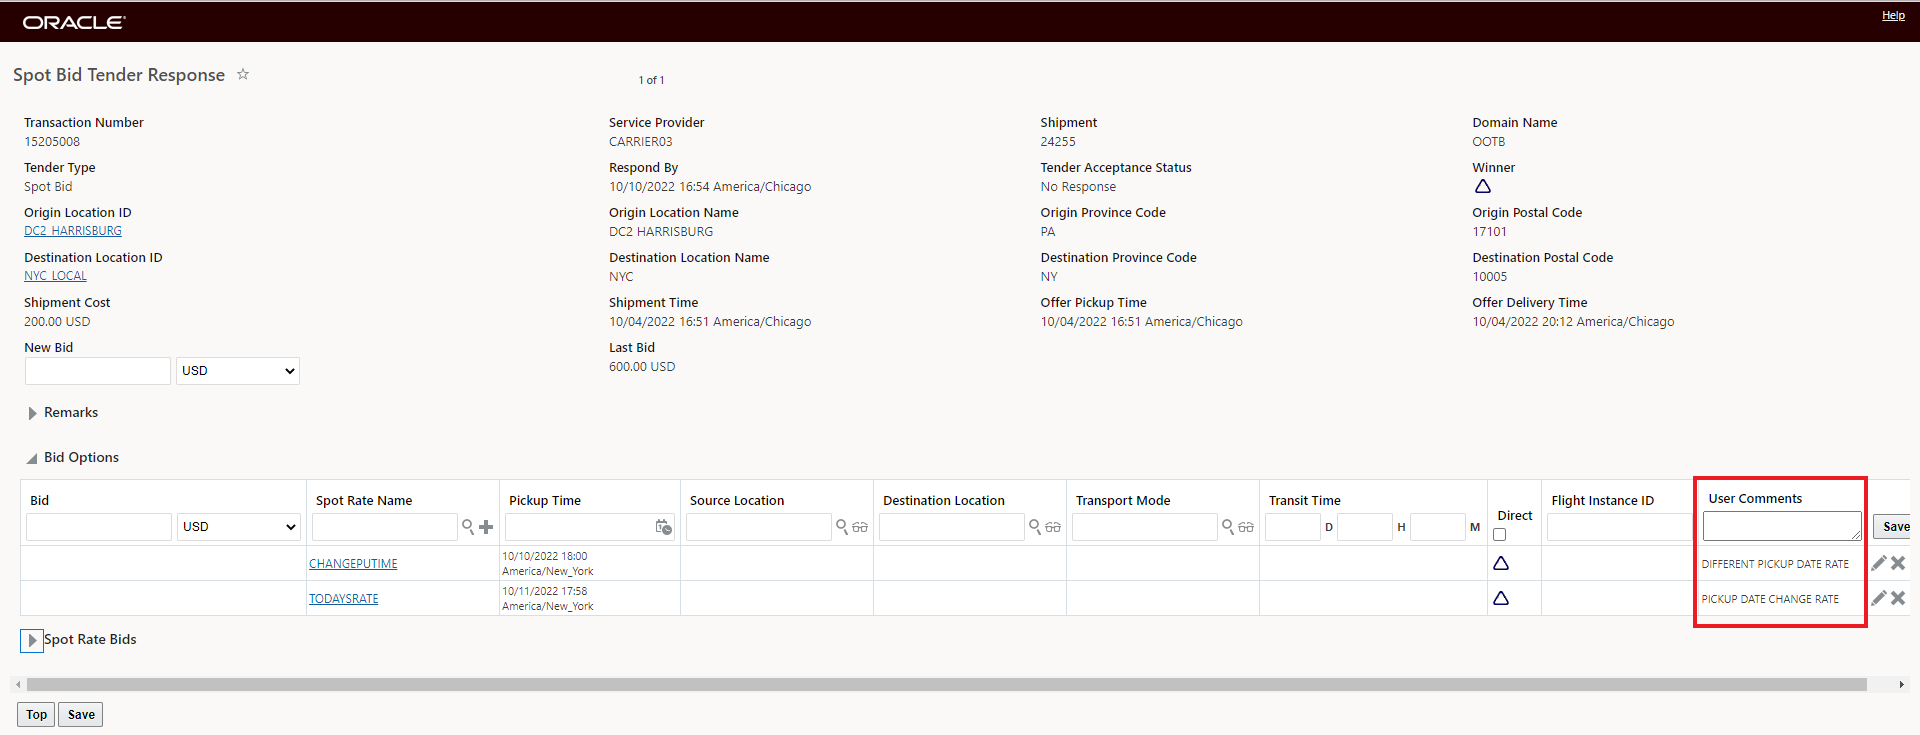Click the Top button at the page bottom
This screenshot has width=1920, height=735.
(x=37, y=714)
